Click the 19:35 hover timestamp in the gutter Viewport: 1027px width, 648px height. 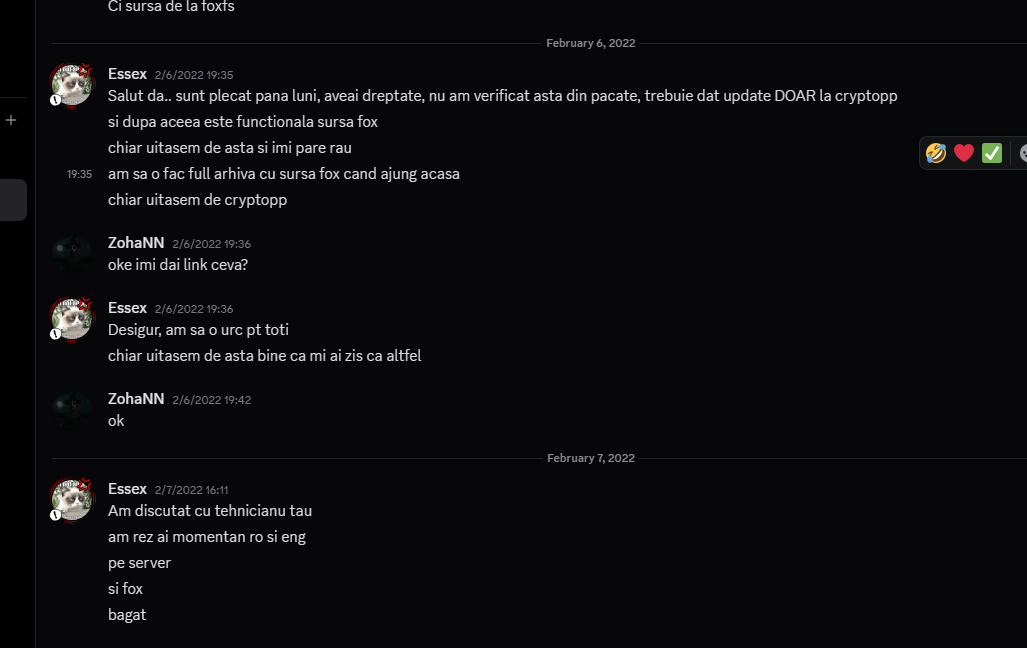79,173
